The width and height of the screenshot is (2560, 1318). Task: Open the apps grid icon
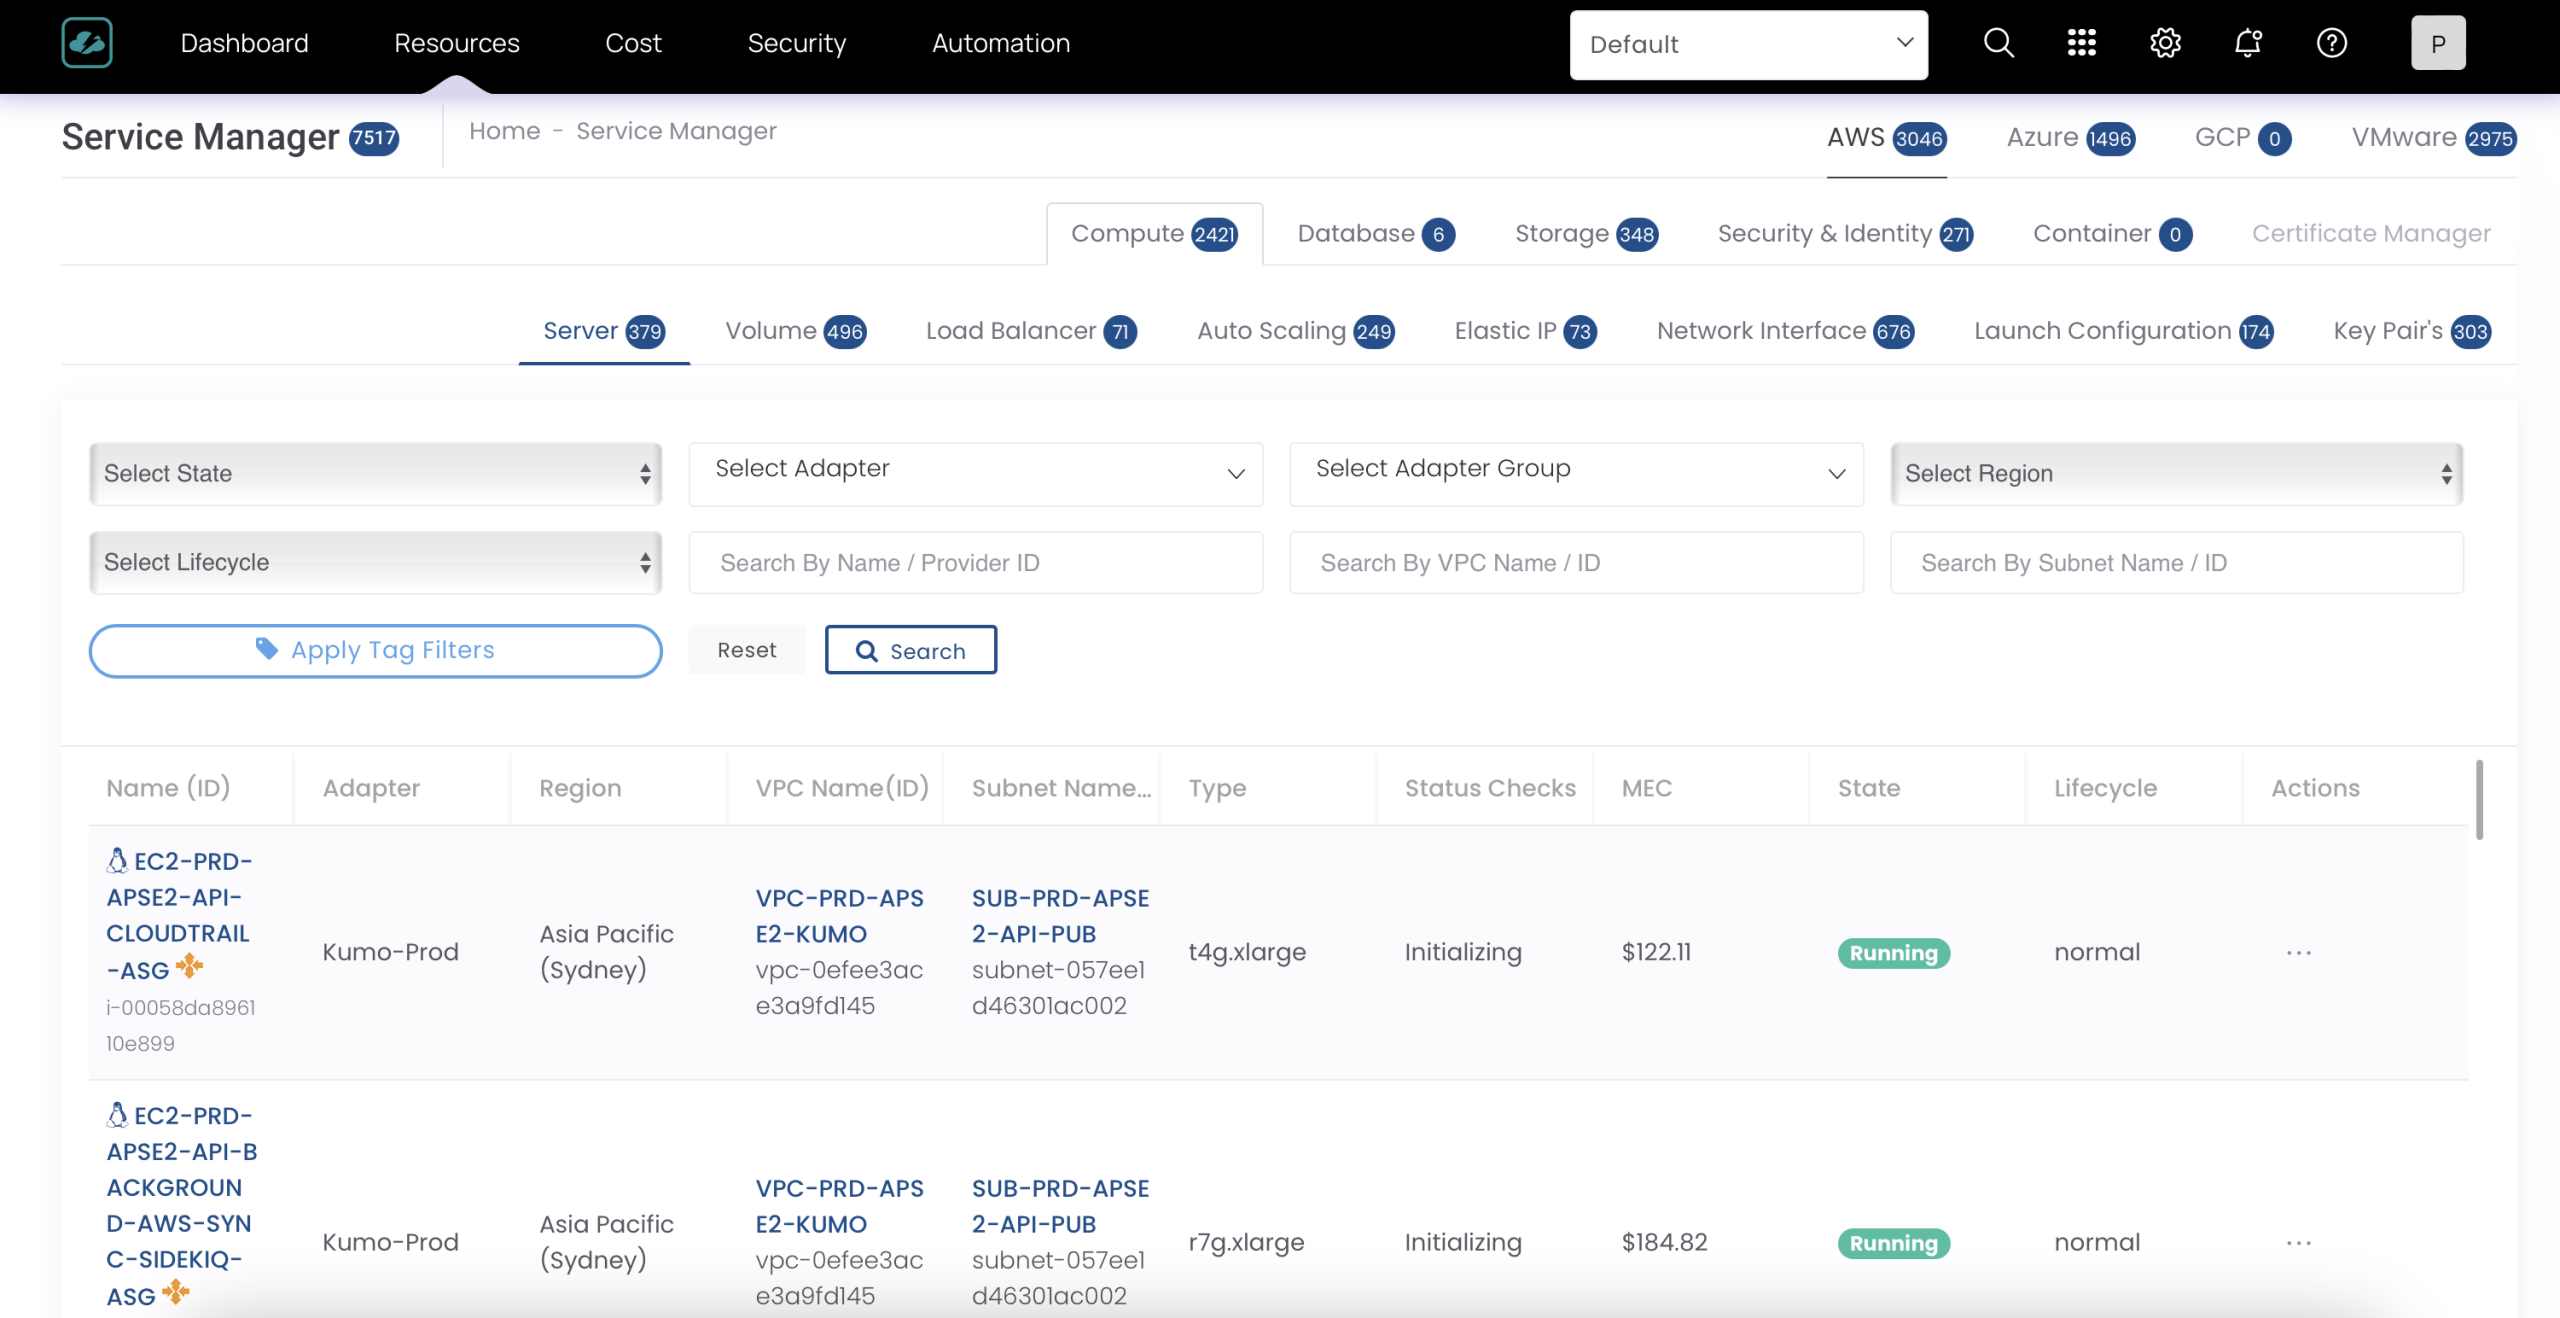[2081, 43]
